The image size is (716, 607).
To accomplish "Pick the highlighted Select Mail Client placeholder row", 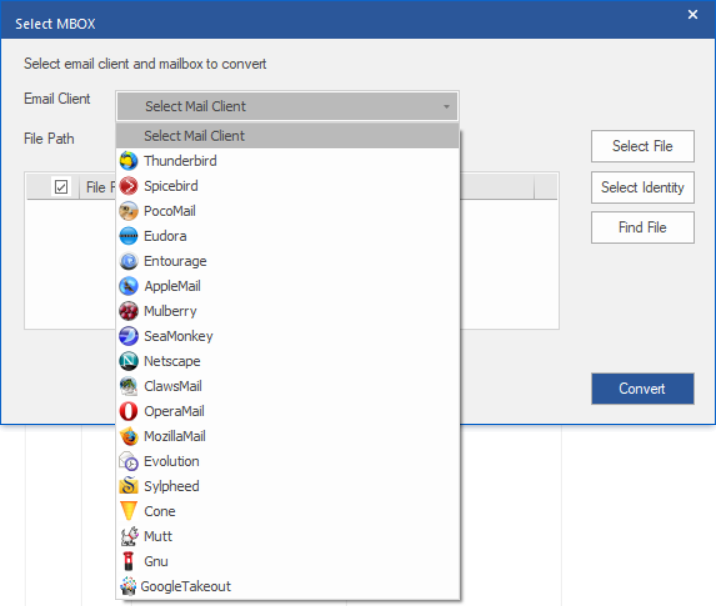I will click(288, 136).
